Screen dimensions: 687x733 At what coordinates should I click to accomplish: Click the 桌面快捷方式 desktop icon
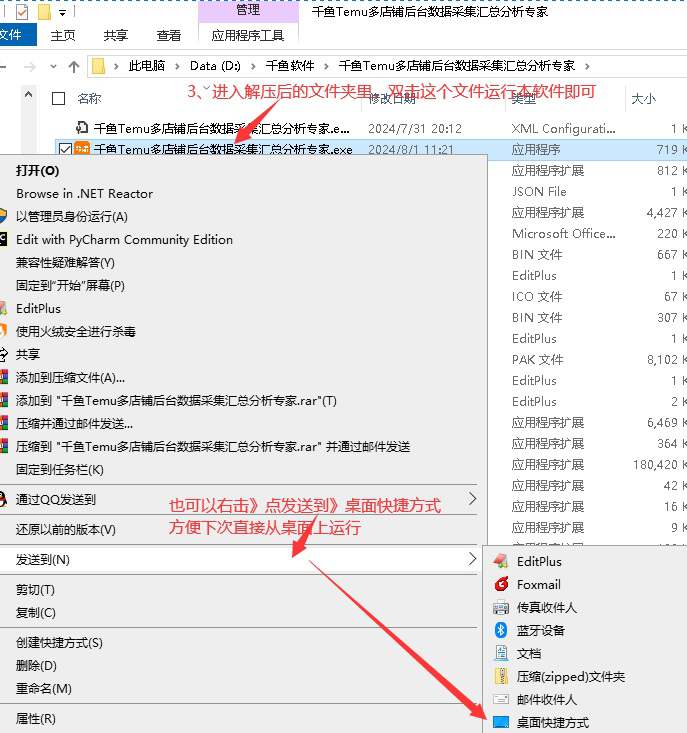point(501,721)
